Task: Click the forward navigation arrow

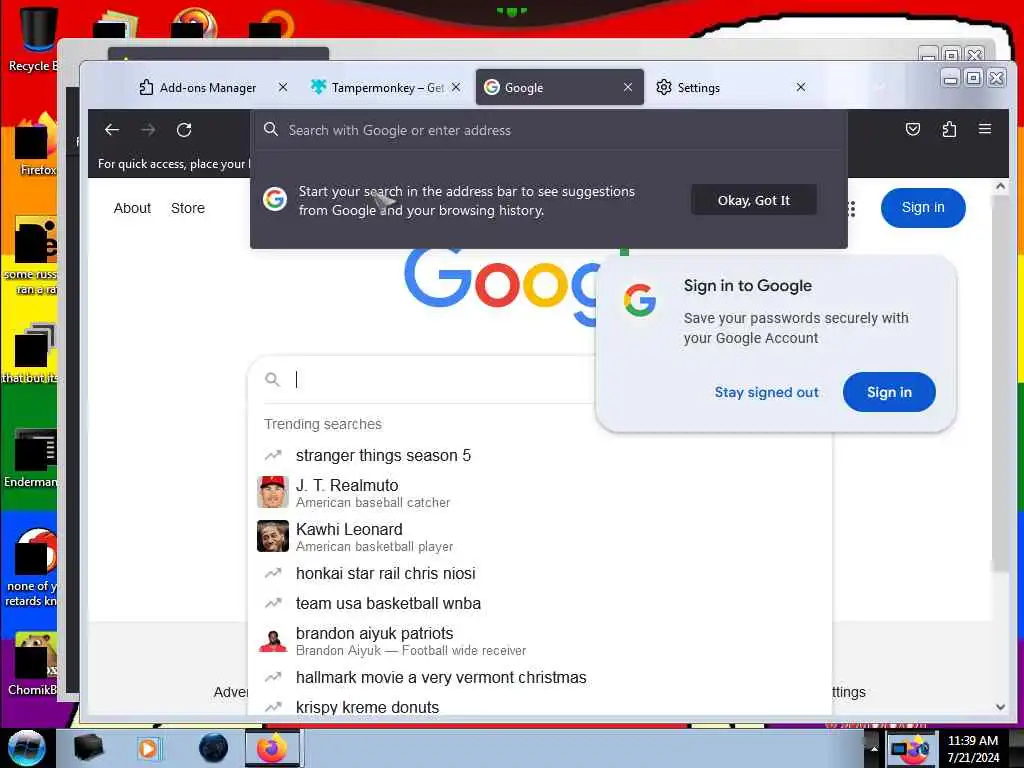Action: pos(148,130)
